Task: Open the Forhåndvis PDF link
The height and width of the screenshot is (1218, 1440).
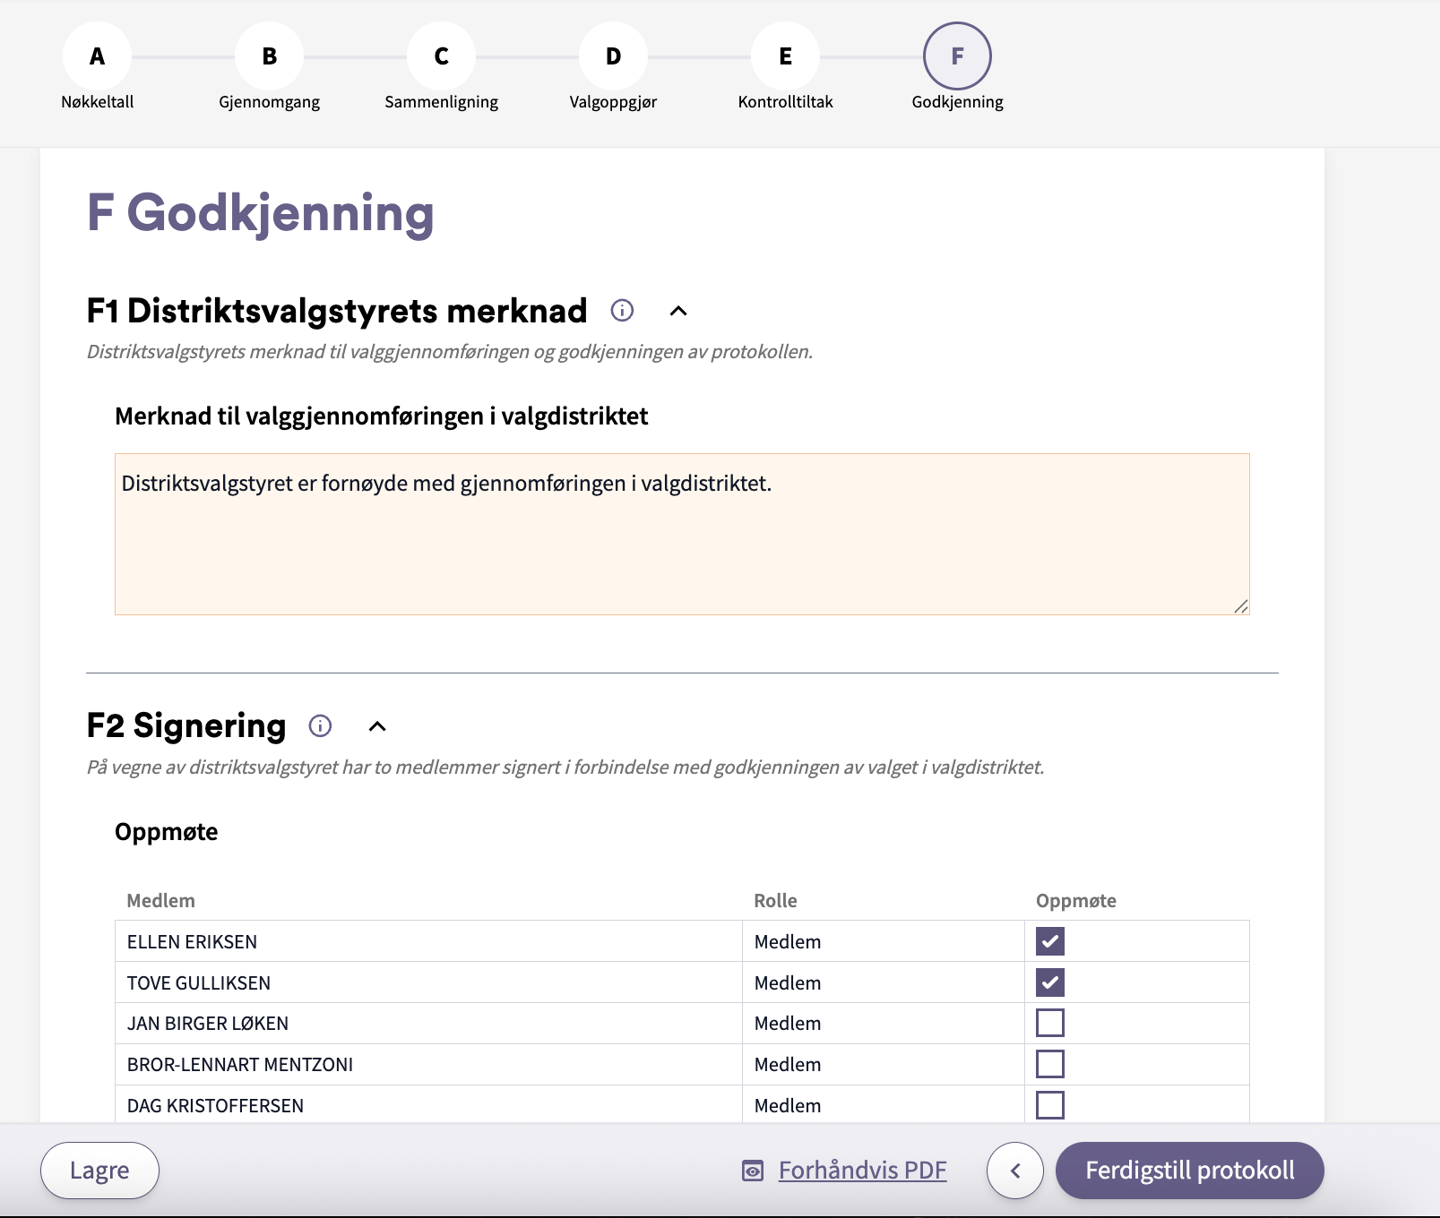Action: [862, 1170]
